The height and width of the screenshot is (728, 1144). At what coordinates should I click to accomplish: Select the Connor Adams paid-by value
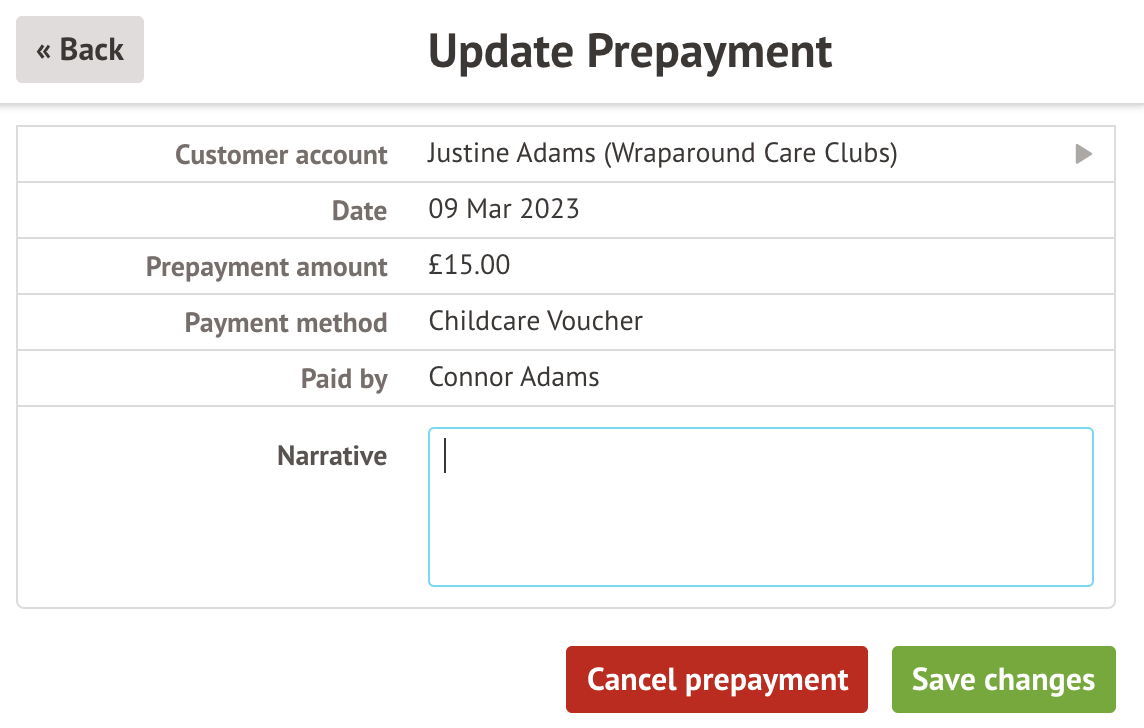point(514,378)
